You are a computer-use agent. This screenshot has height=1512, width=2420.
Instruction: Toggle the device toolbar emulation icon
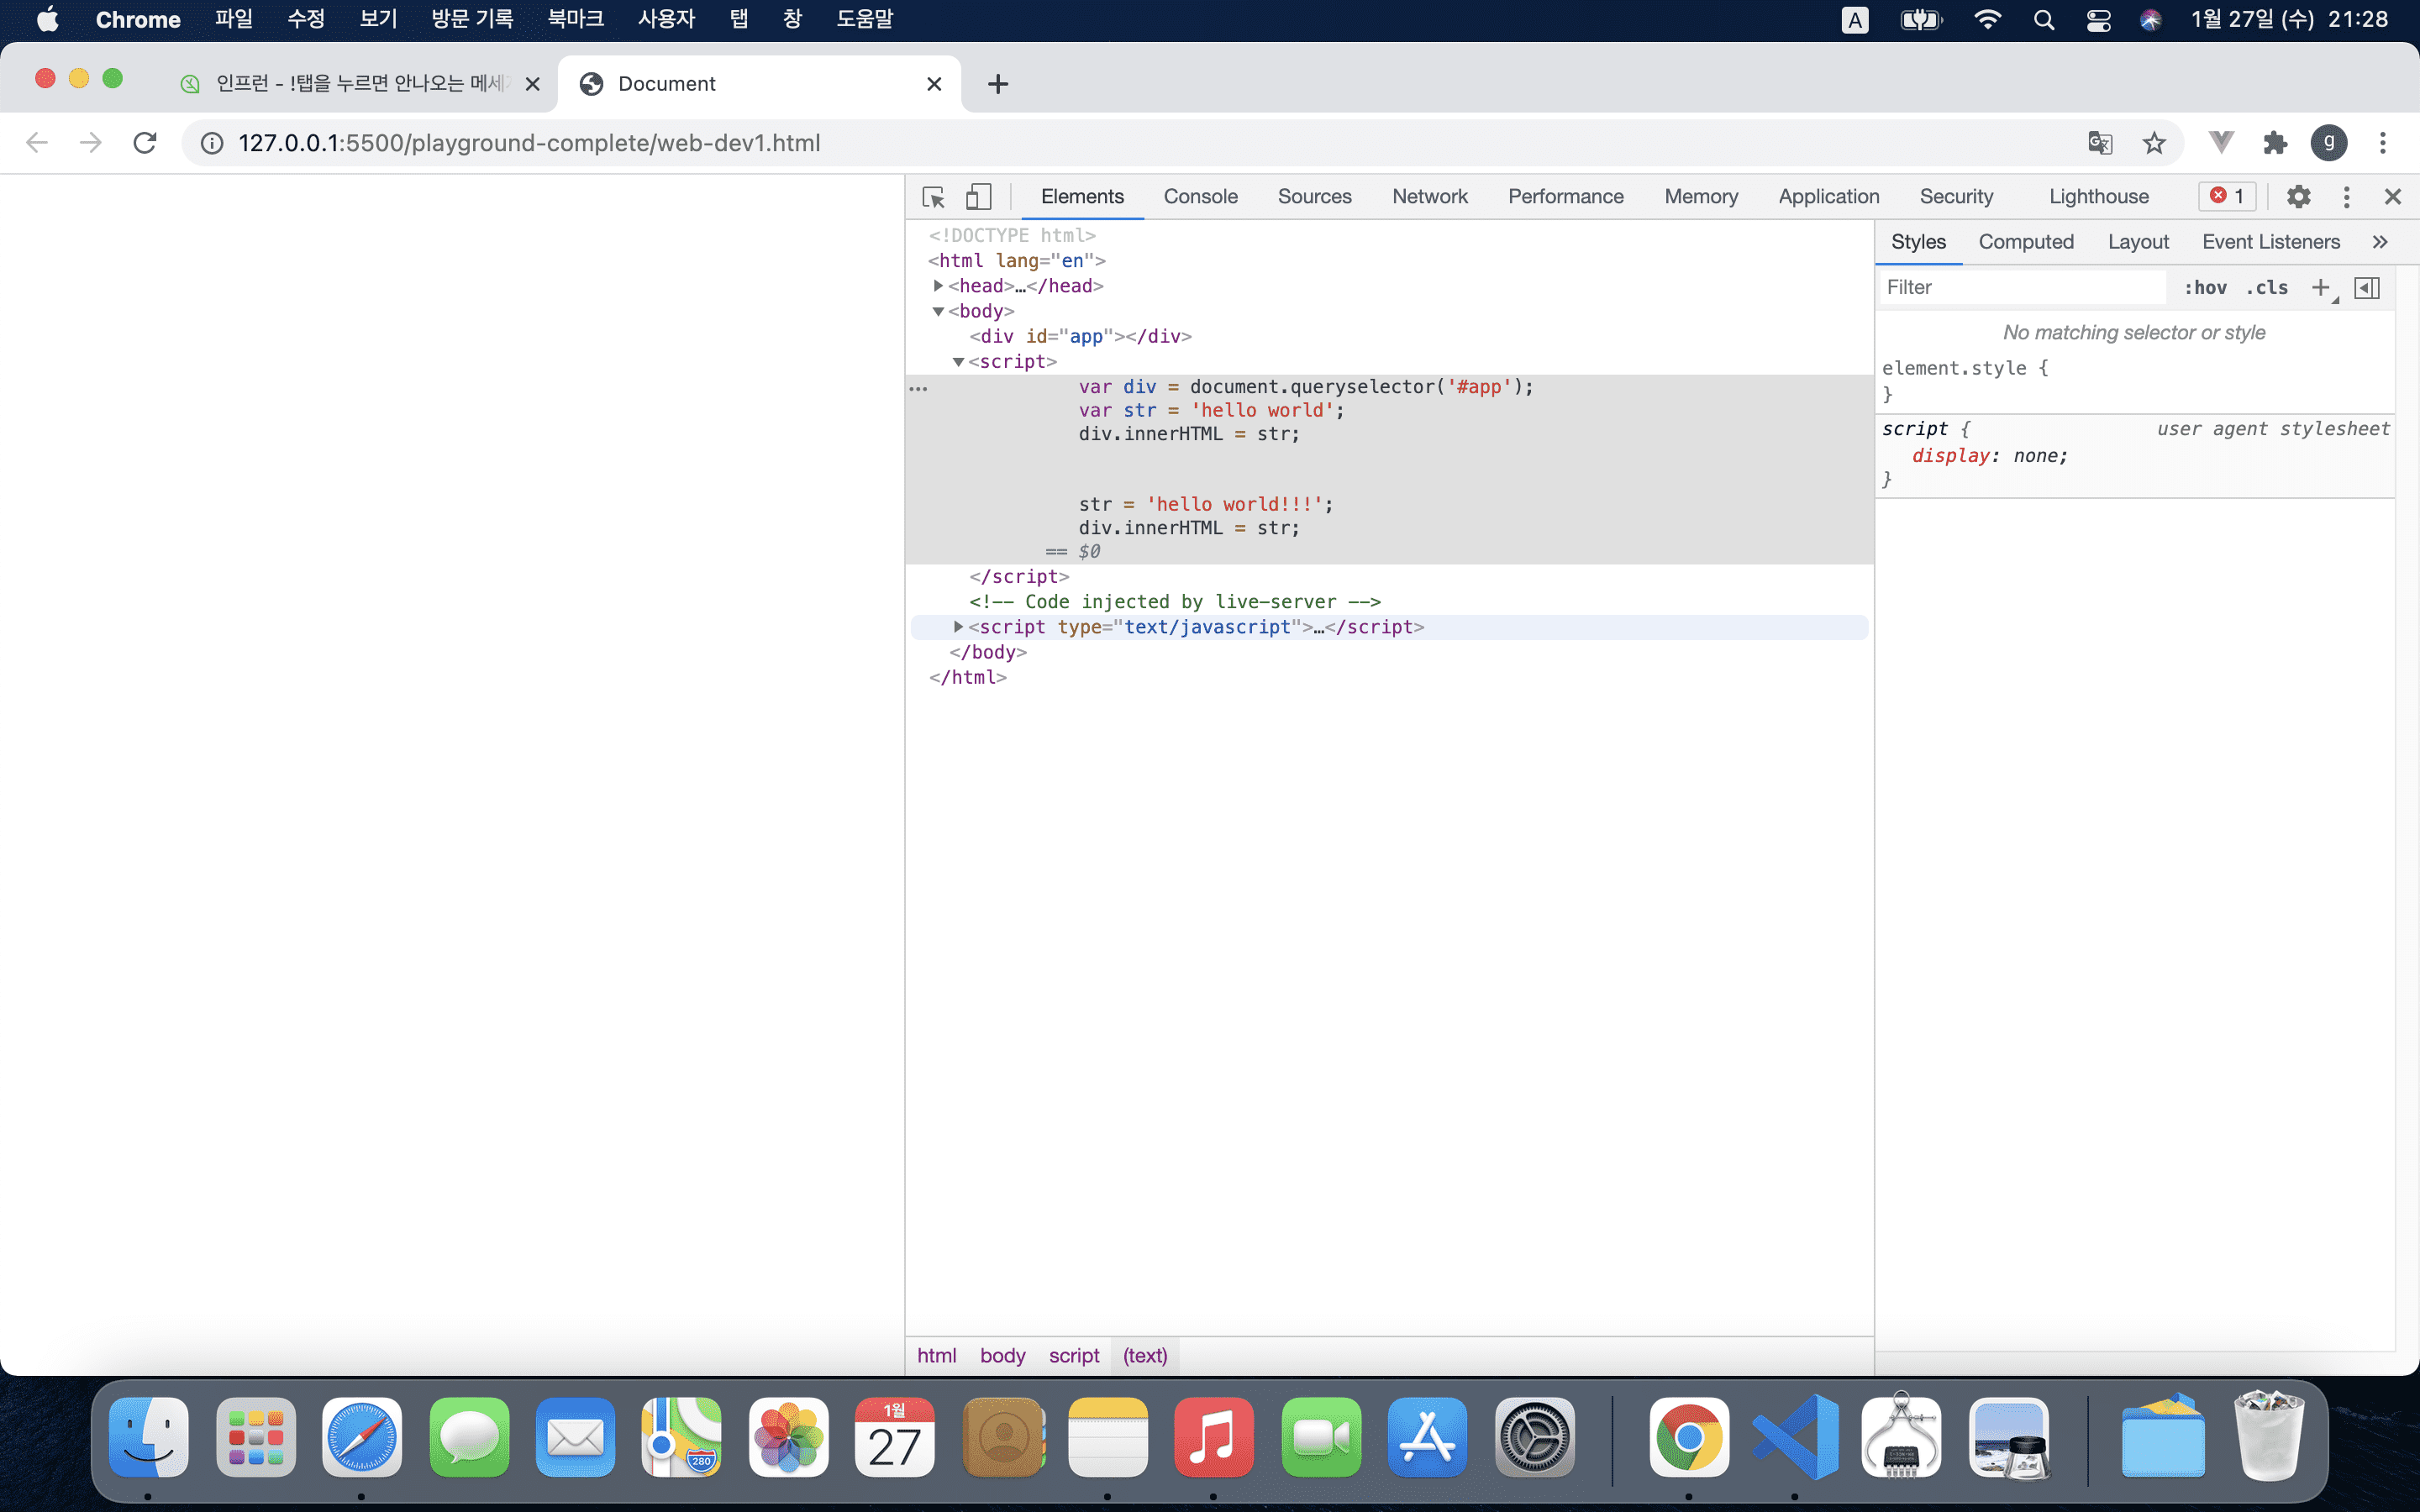pyautogui.click(x=978, y=197)
